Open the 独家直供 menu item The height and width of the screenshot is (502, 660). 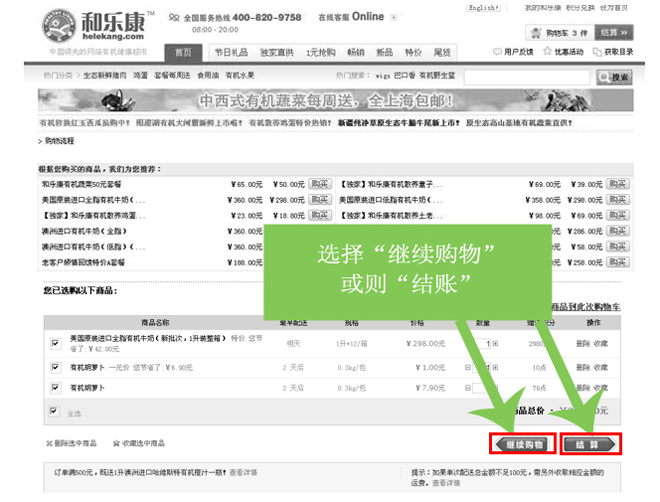[x=277, y=52]
